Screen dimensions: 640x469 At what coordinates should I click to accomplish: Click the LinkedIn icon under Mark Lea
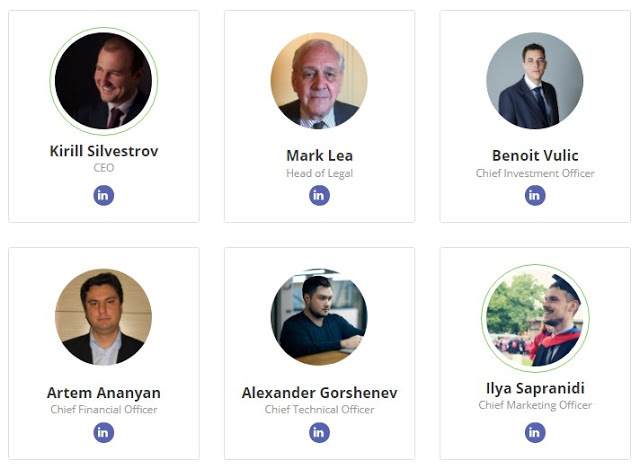tap(319, 195)
